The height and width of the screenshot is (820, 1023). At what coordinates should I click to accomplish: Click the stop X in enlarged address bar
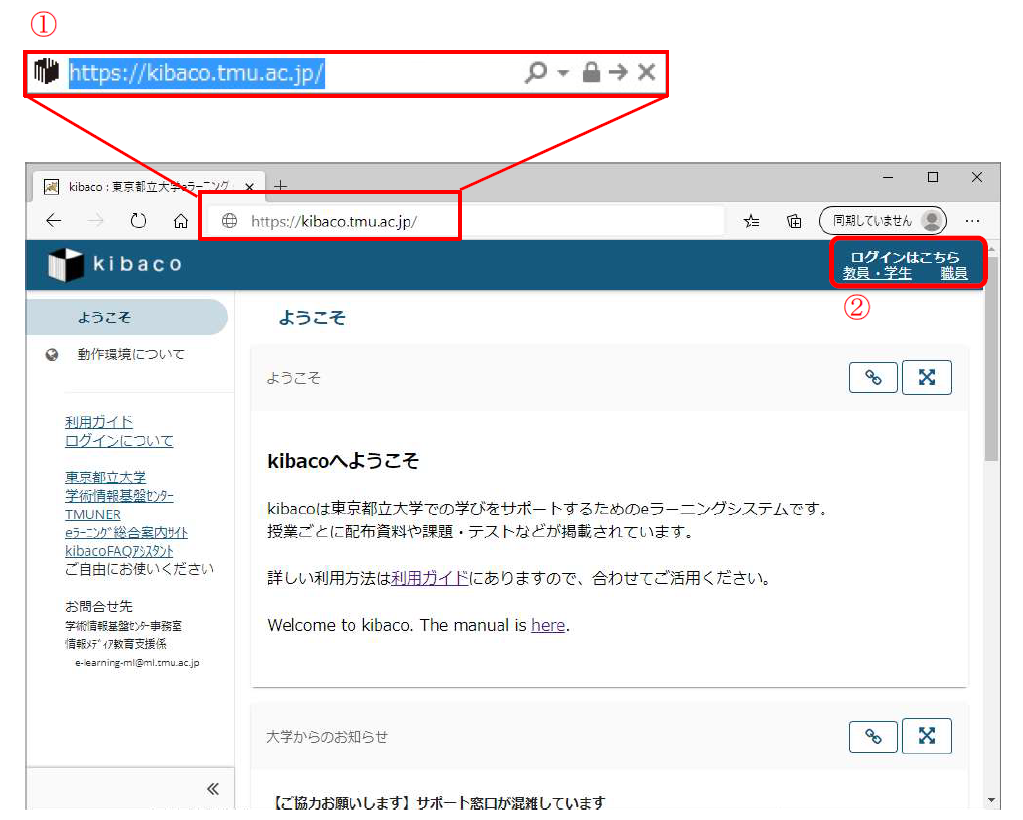click(x=647, y=72)
